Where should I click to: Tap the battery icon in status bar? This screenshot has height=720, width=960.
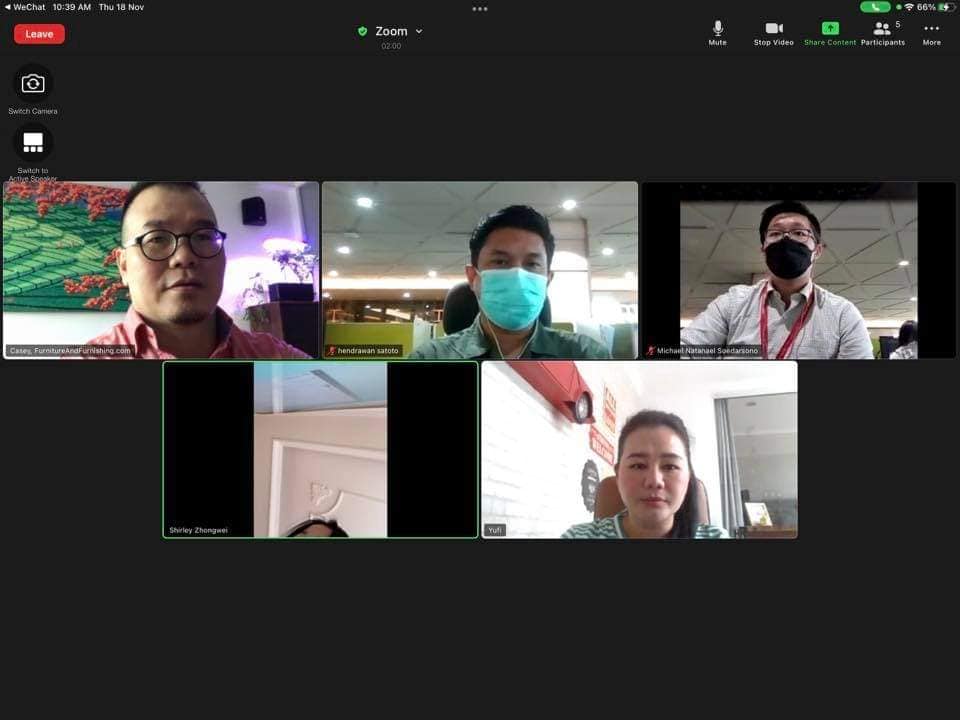(945, 7)
